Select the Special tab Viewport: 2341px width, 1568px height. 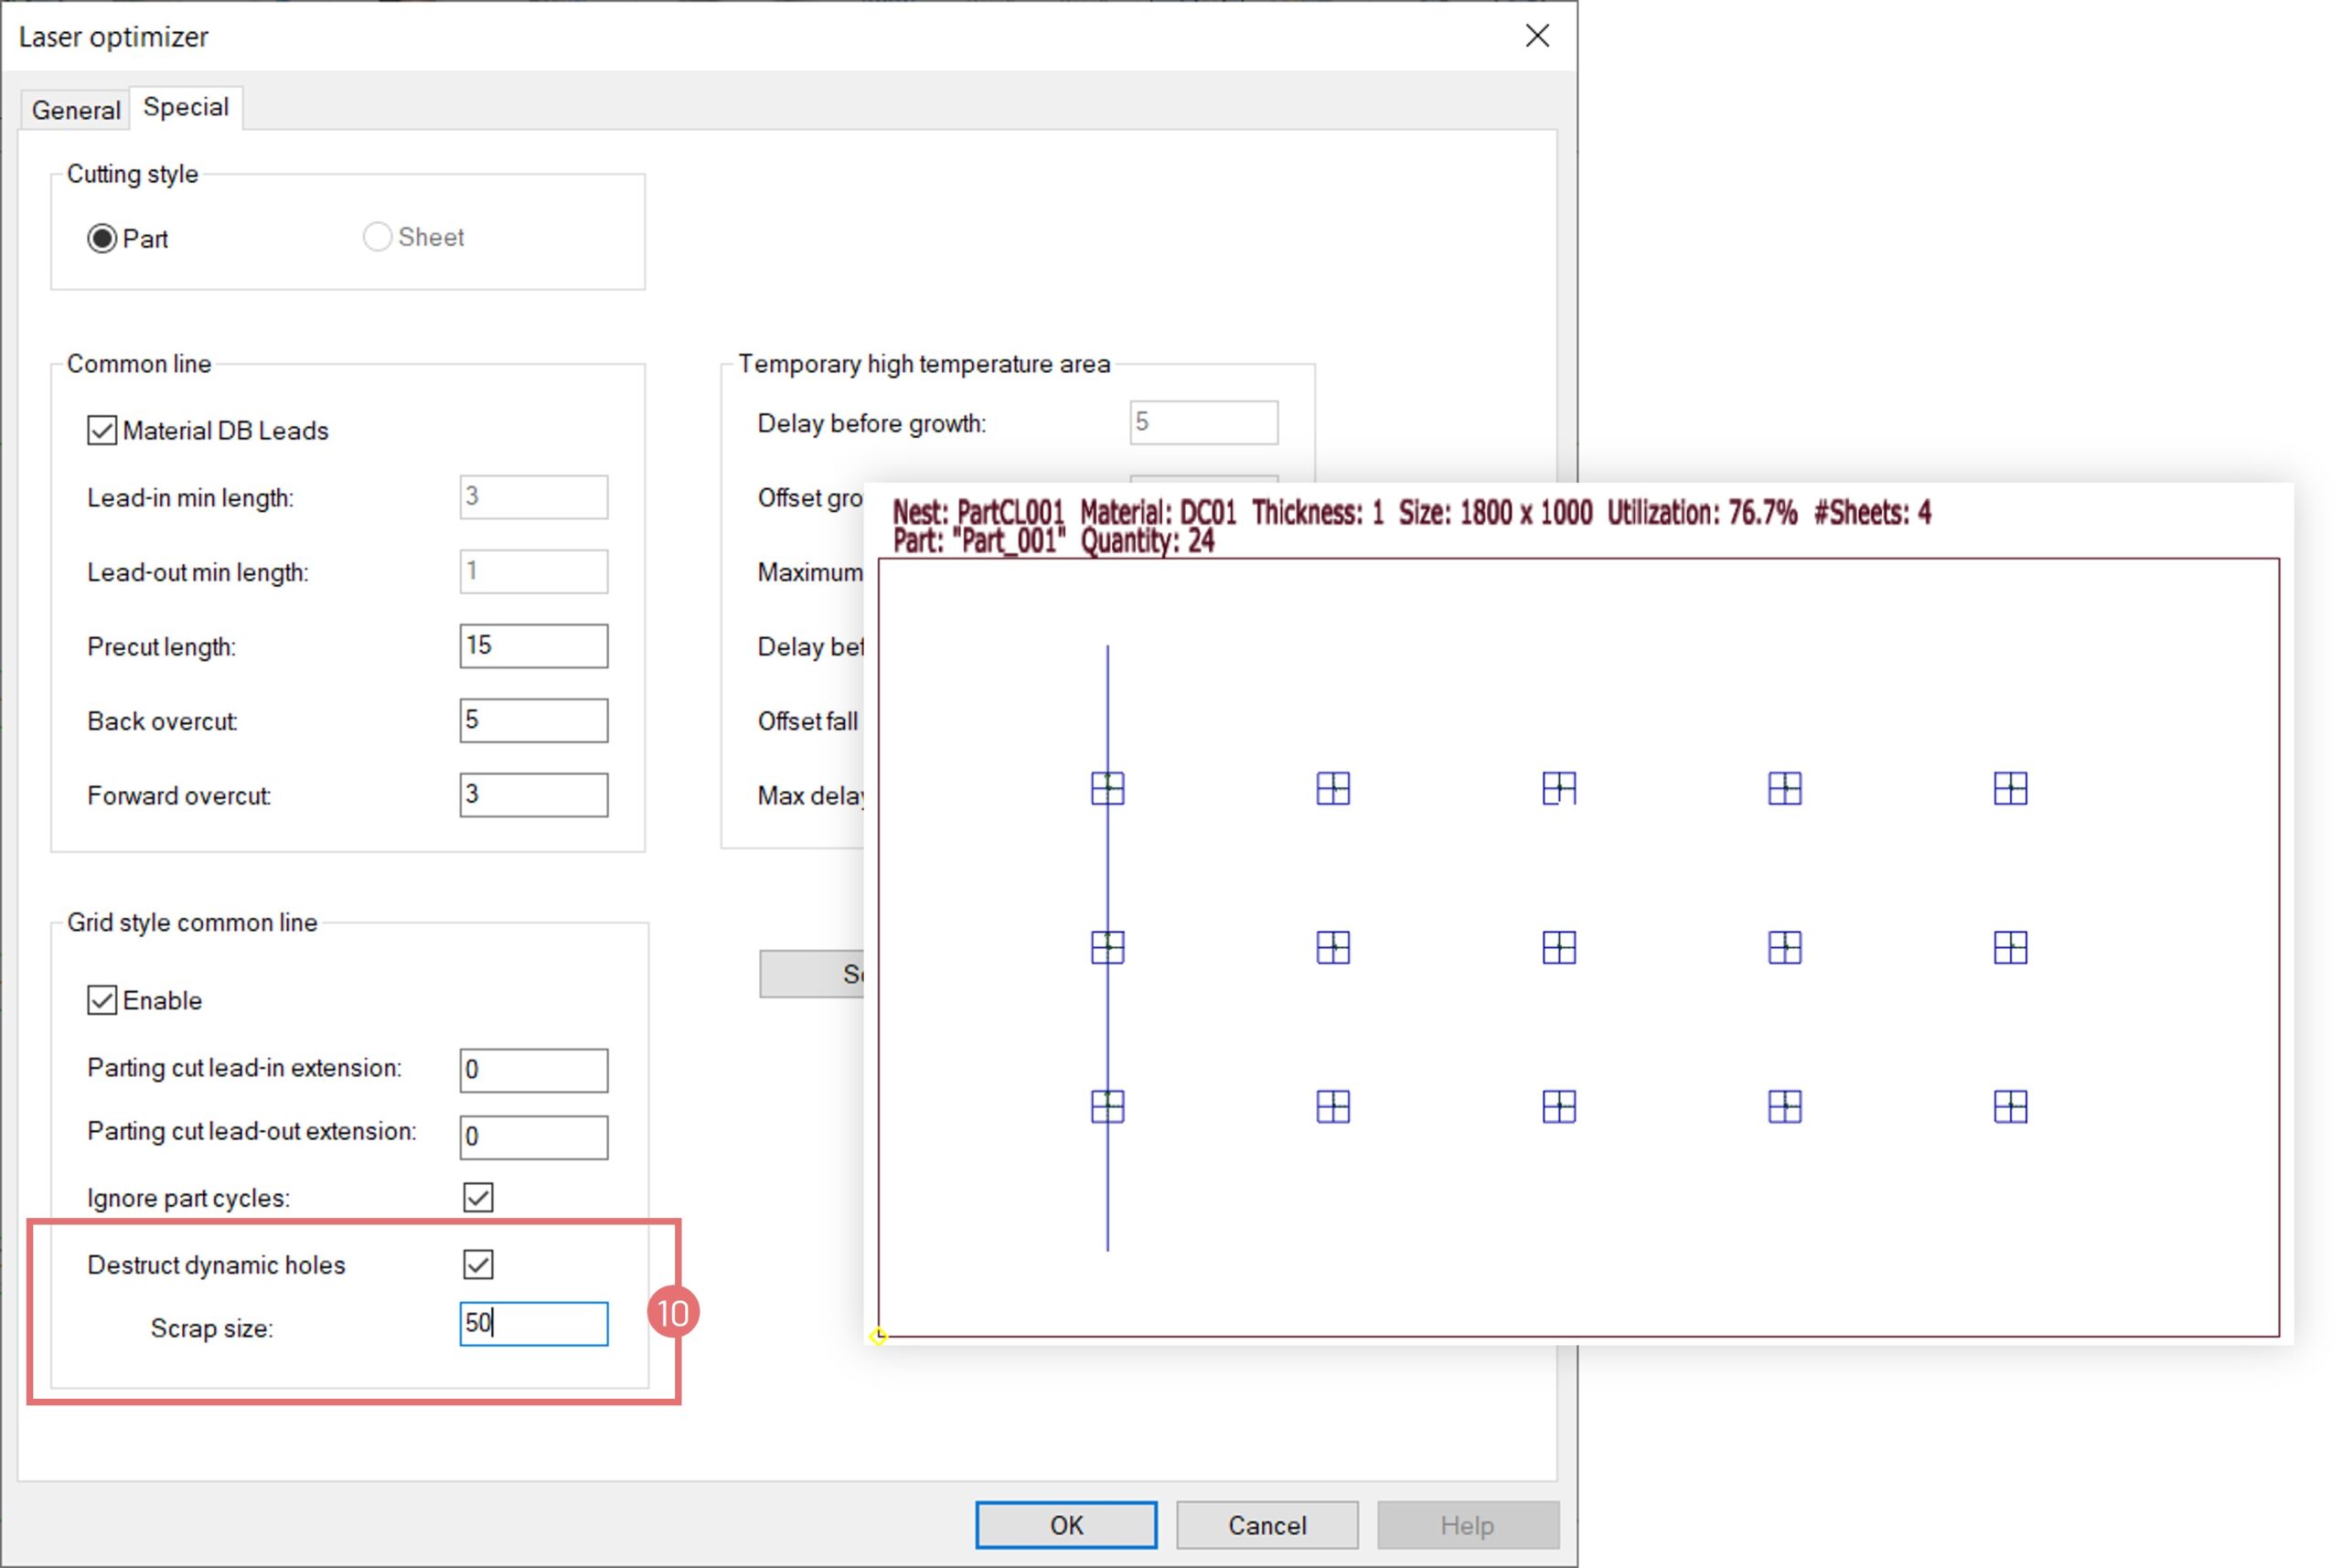tap(186, 107)
